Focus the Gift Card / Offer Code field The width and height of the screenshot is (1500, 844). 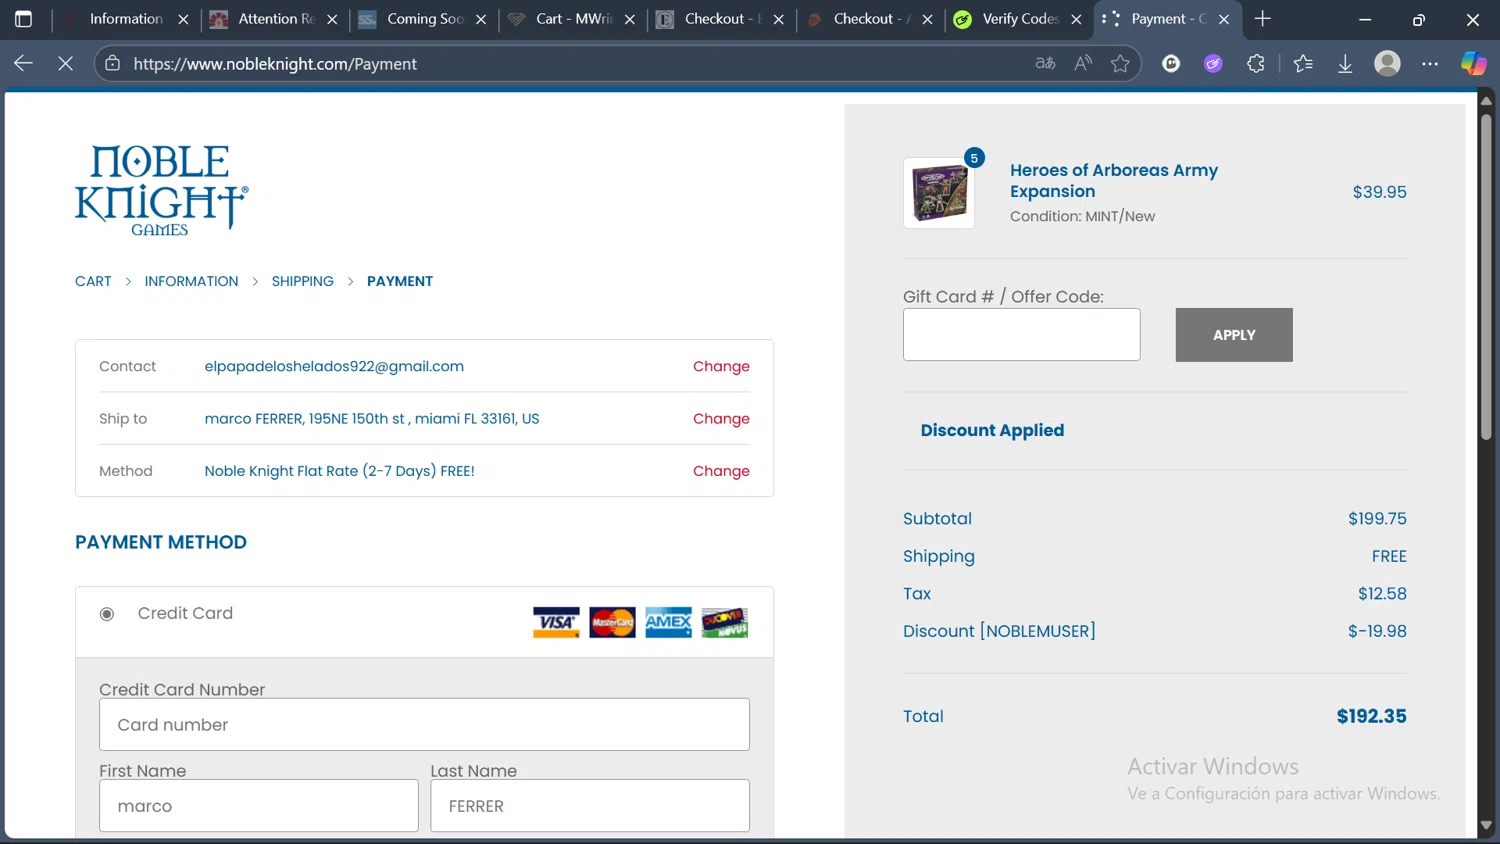tap(1021, 335)
